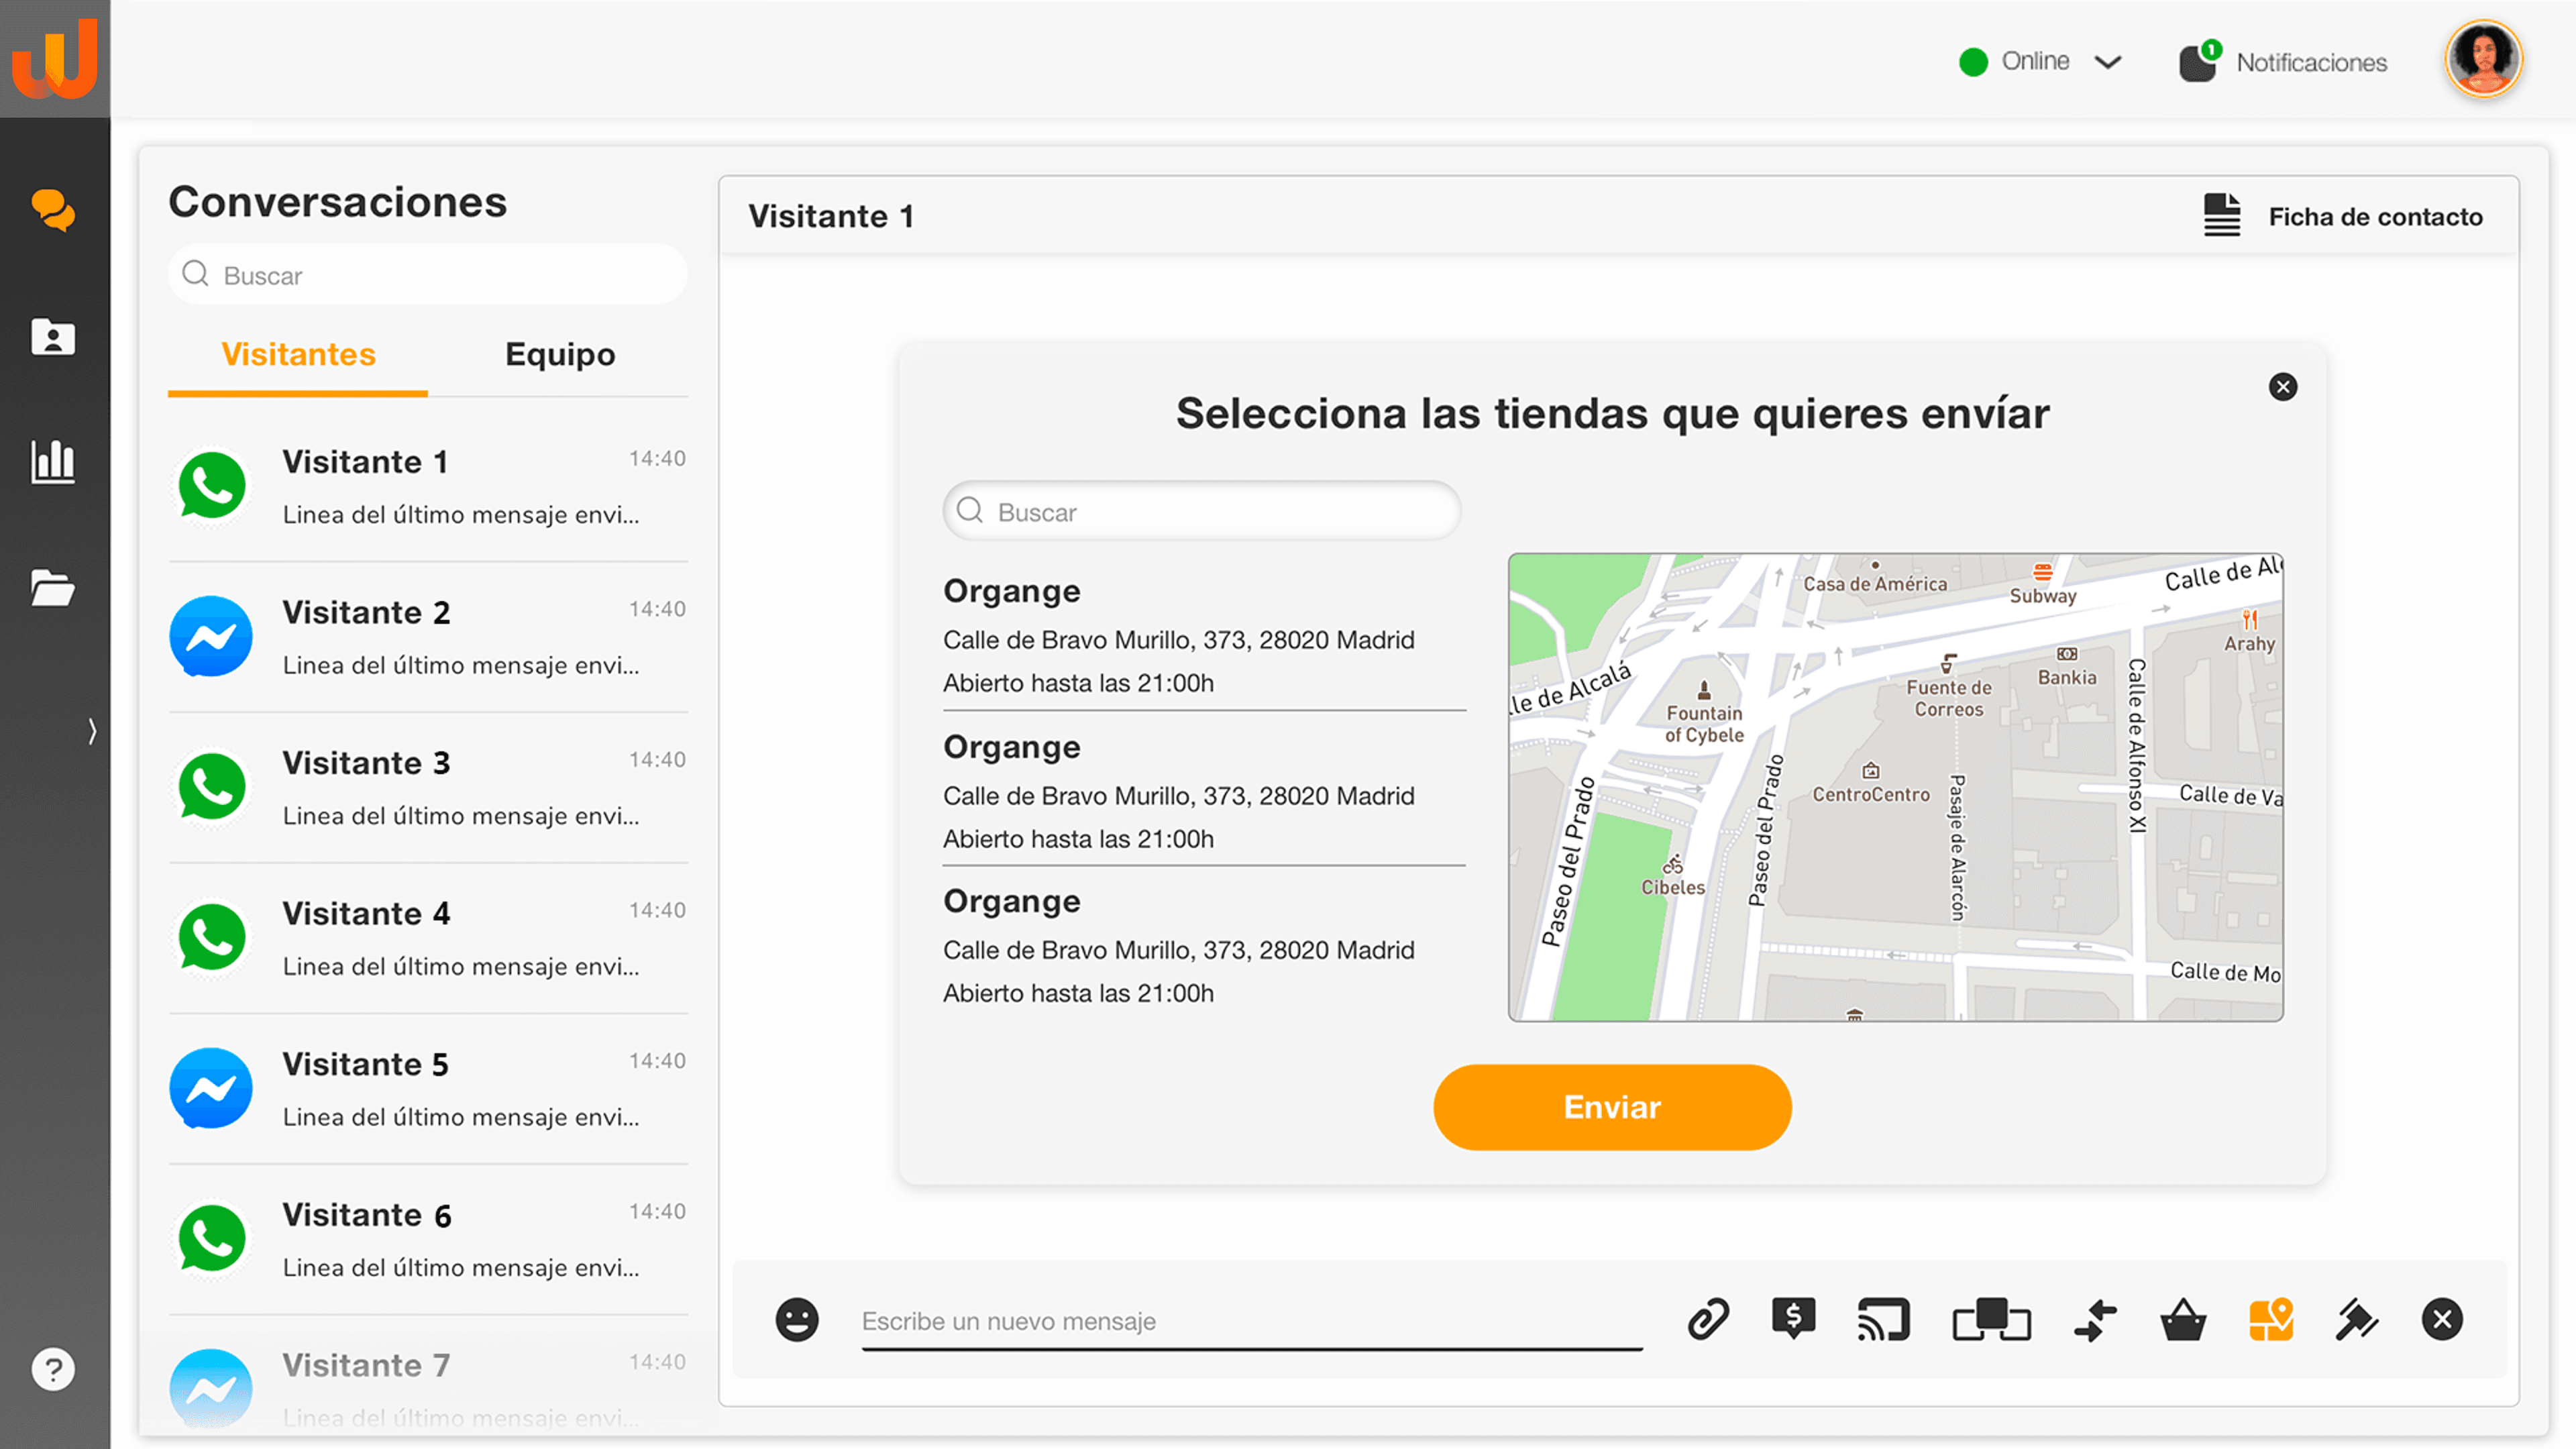Screen dimensions: 2576x1449
Task: Click the attach link icon in message bar
Action: [x=1707, y=1319]
